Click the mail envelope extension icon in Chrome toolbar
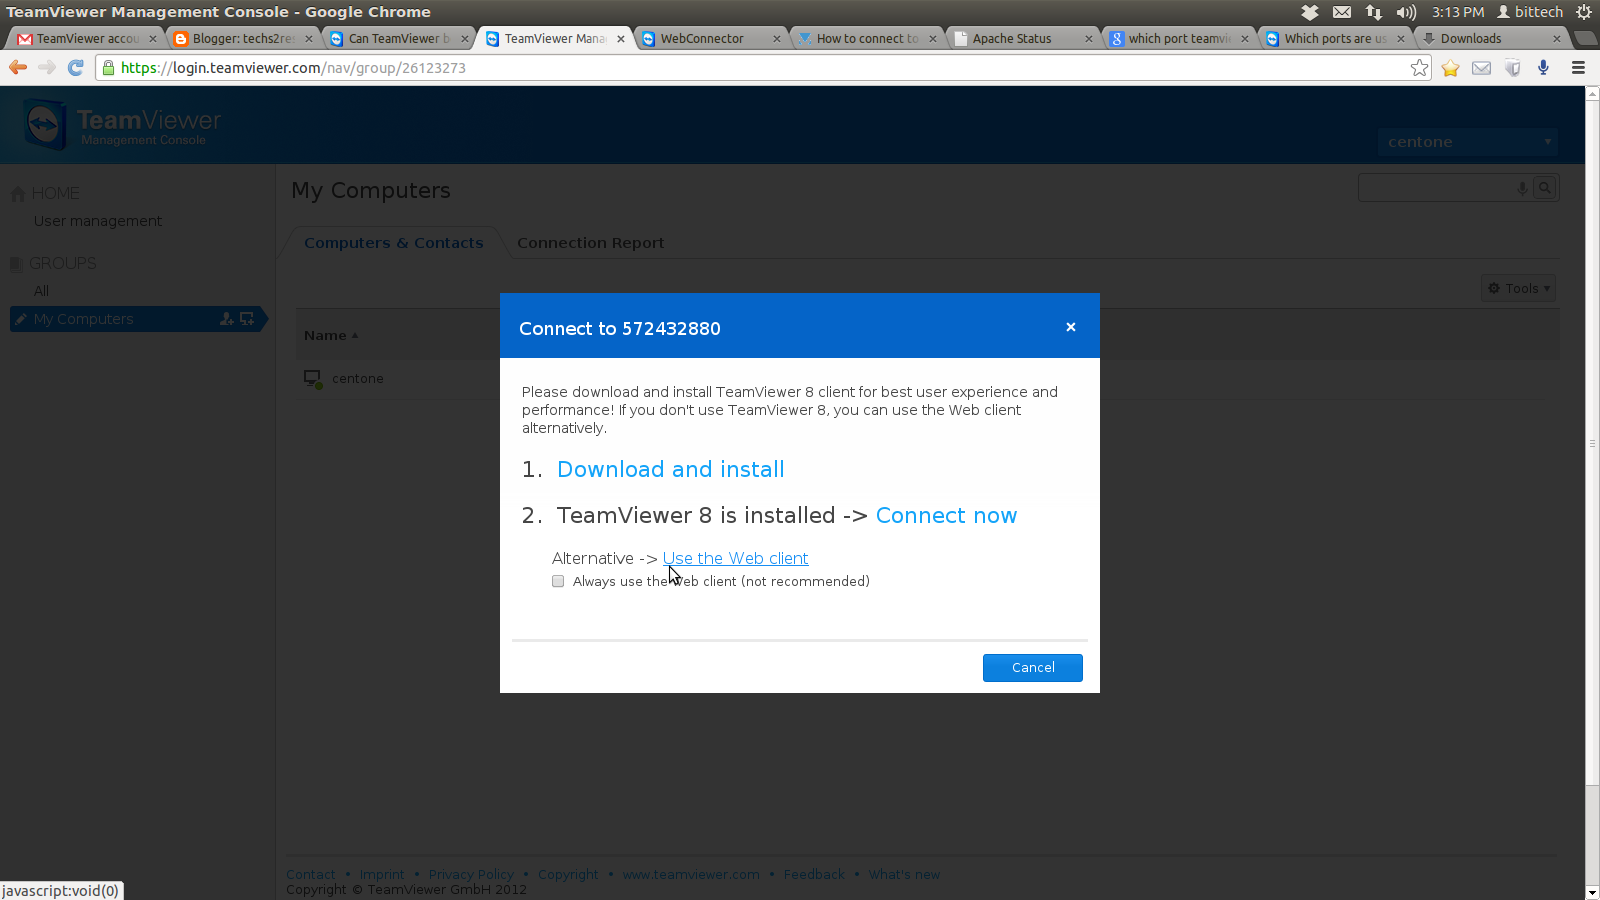Screen dimensions: 1600x900 1482,68
